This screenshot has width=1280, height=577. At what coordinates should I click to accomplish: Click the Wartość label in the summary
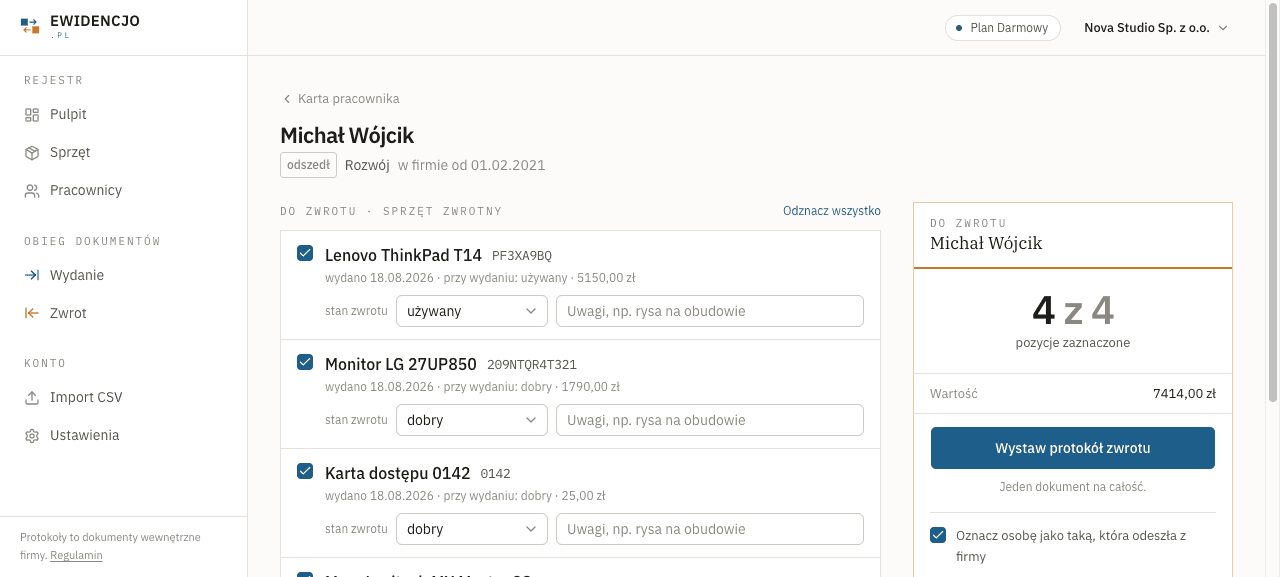pos(954,394)
